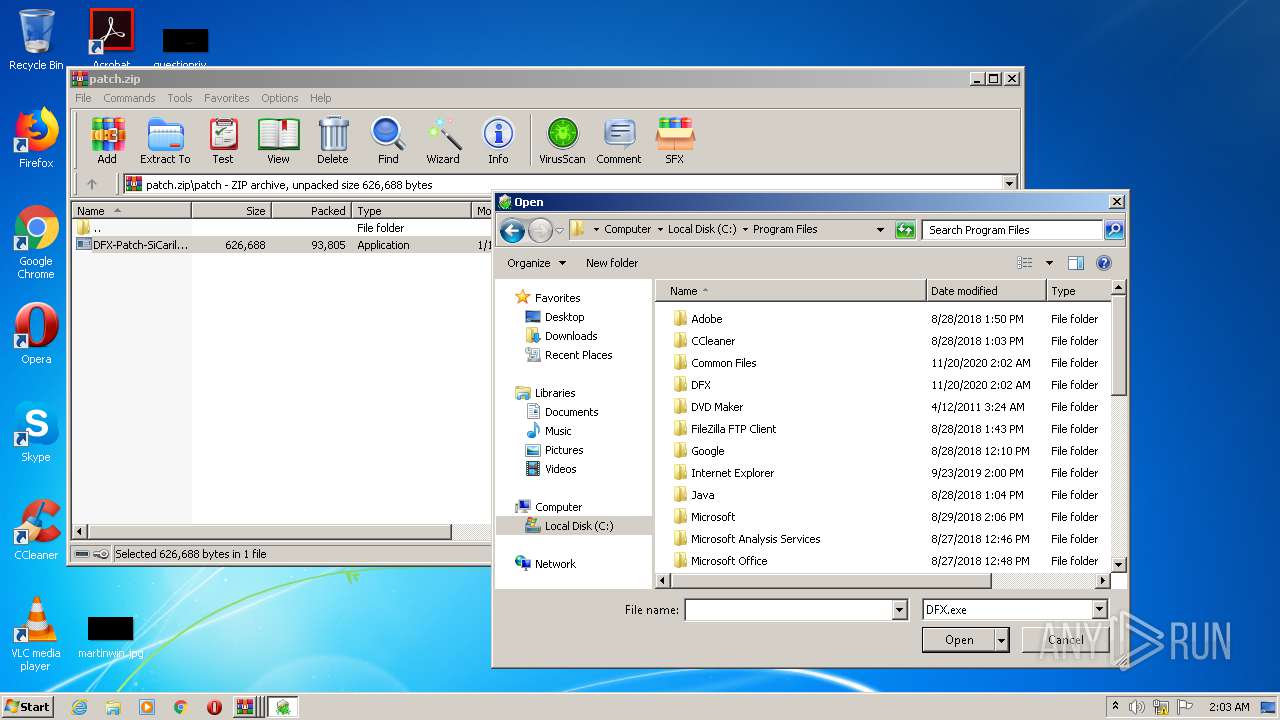Click the scroll down arrow of the file list
This screenshot has width=1280, height=720.
[1119, 565]
